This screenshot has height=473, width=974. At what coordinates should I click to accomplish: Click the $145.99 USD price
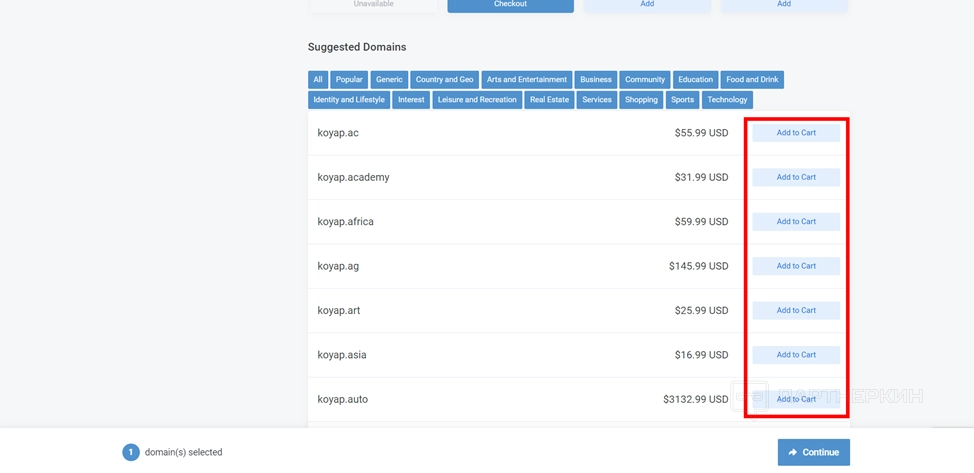pyautogui.click(x=699, y=266)
